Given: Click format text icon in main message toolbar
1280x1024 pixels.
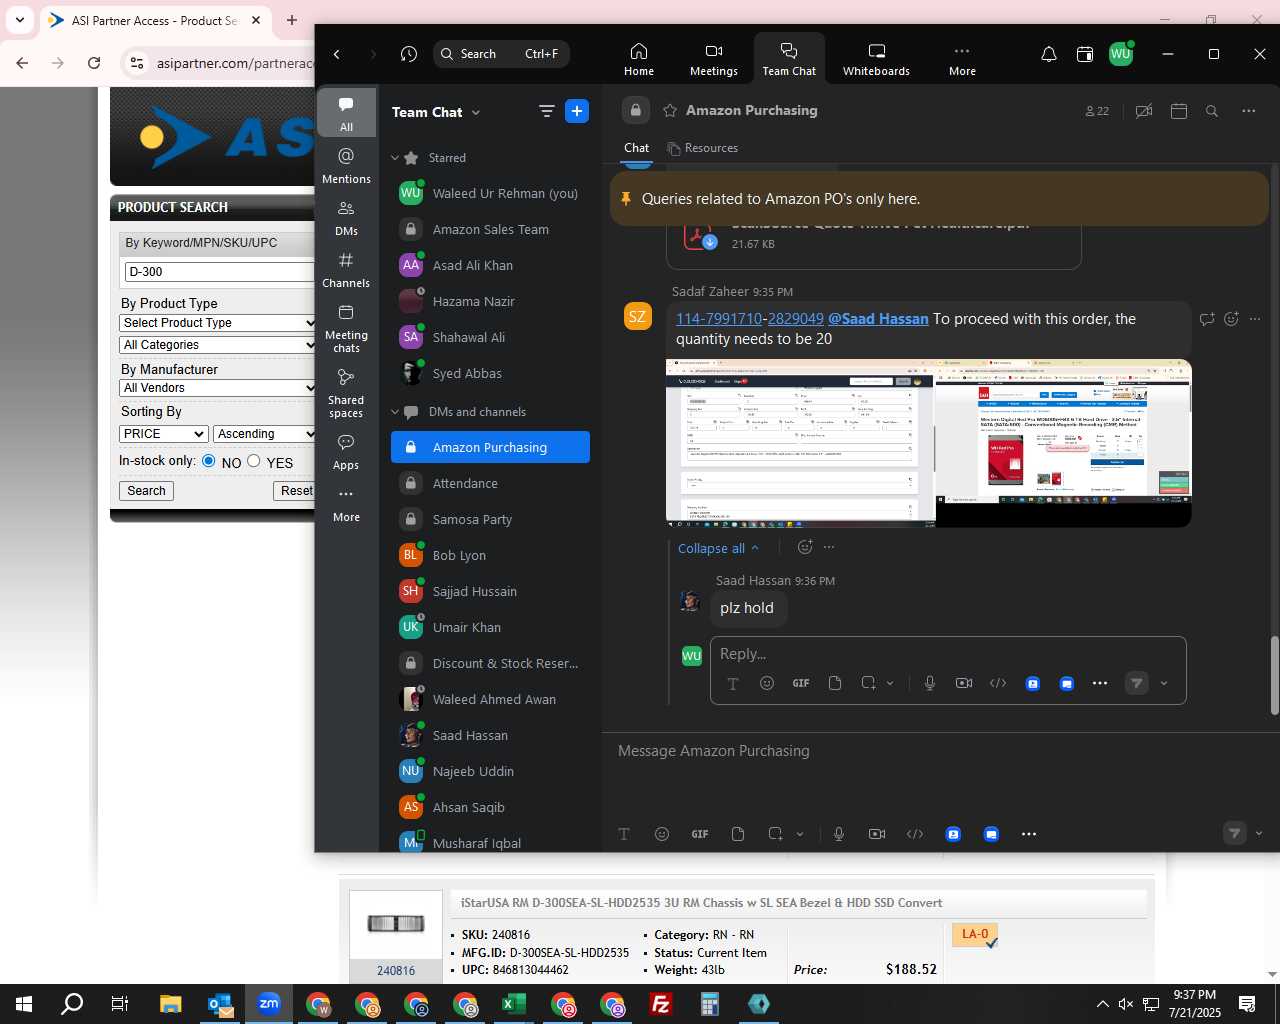Looking at the screenshot, I should tap(624, 834).
